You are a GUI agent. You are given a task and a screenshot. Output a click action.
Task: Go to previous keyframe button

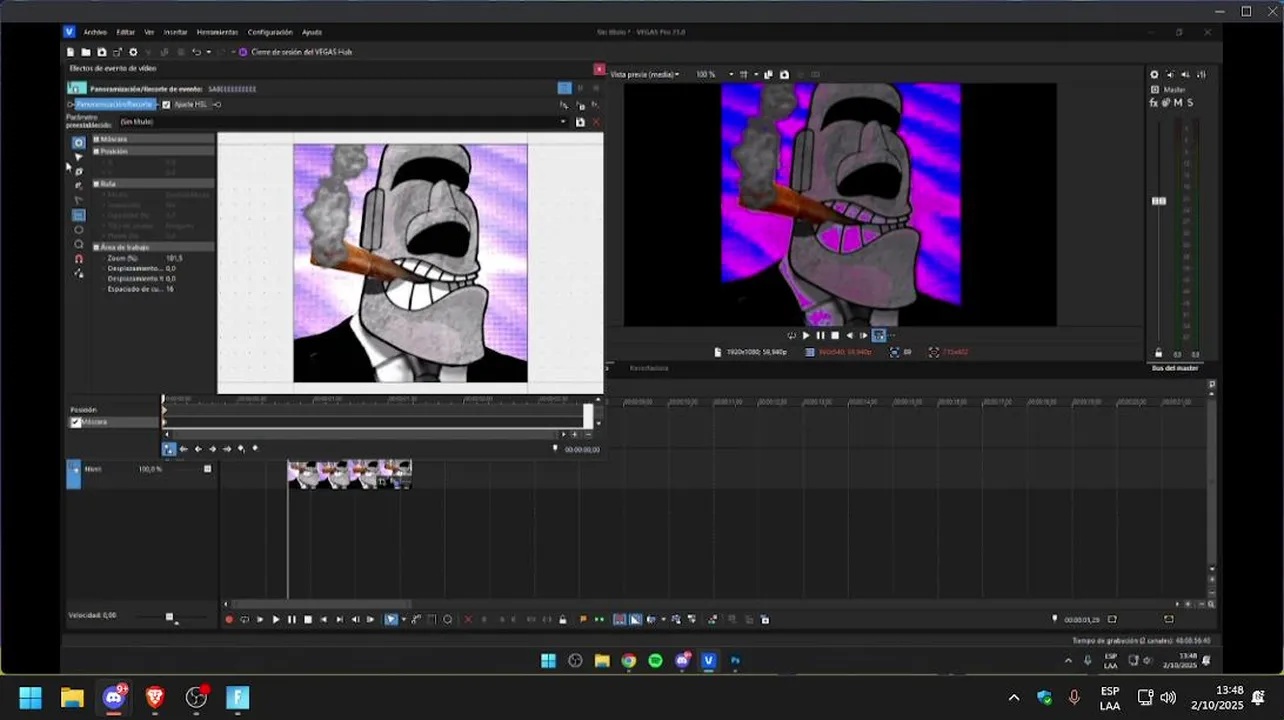(x=198, y=449)
